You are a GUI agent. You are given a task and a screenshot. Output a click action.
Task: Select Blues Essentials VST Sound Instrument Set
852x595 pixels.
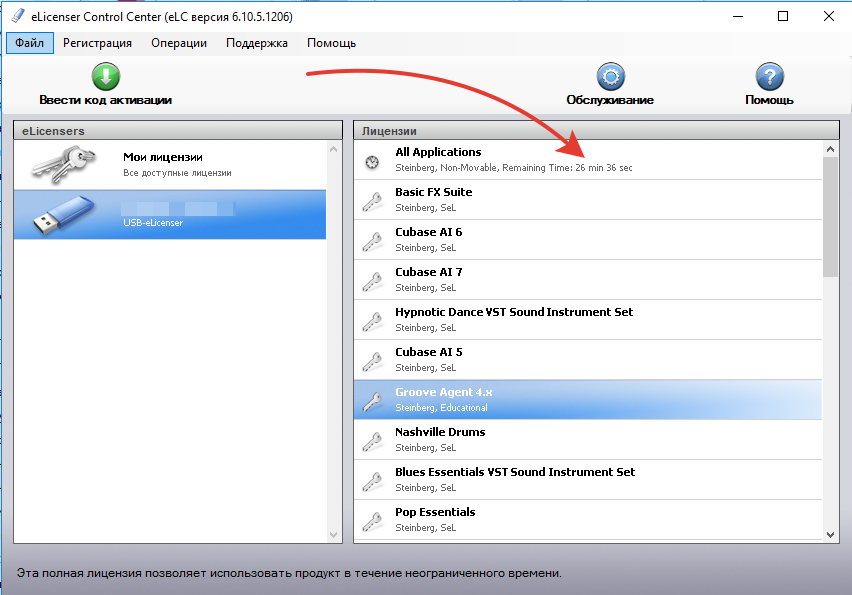(x=587, y=480)
